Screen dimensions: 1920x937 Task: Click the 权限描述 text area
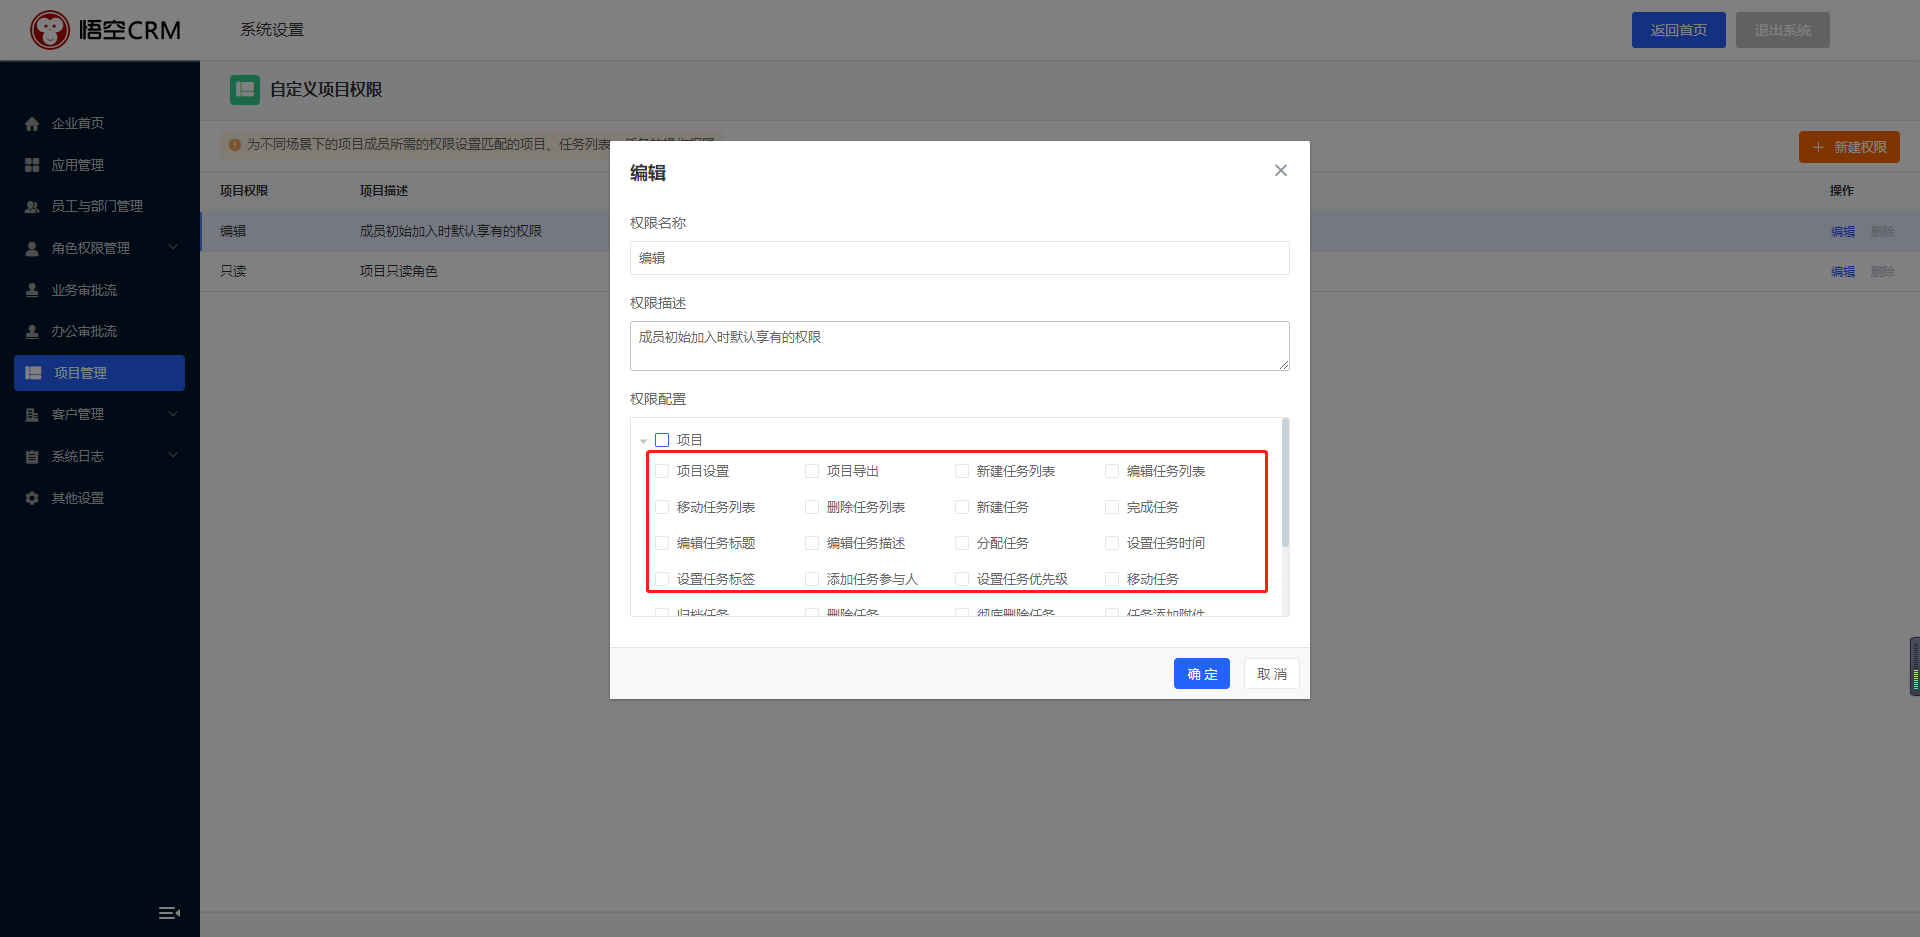pos(960,346)
